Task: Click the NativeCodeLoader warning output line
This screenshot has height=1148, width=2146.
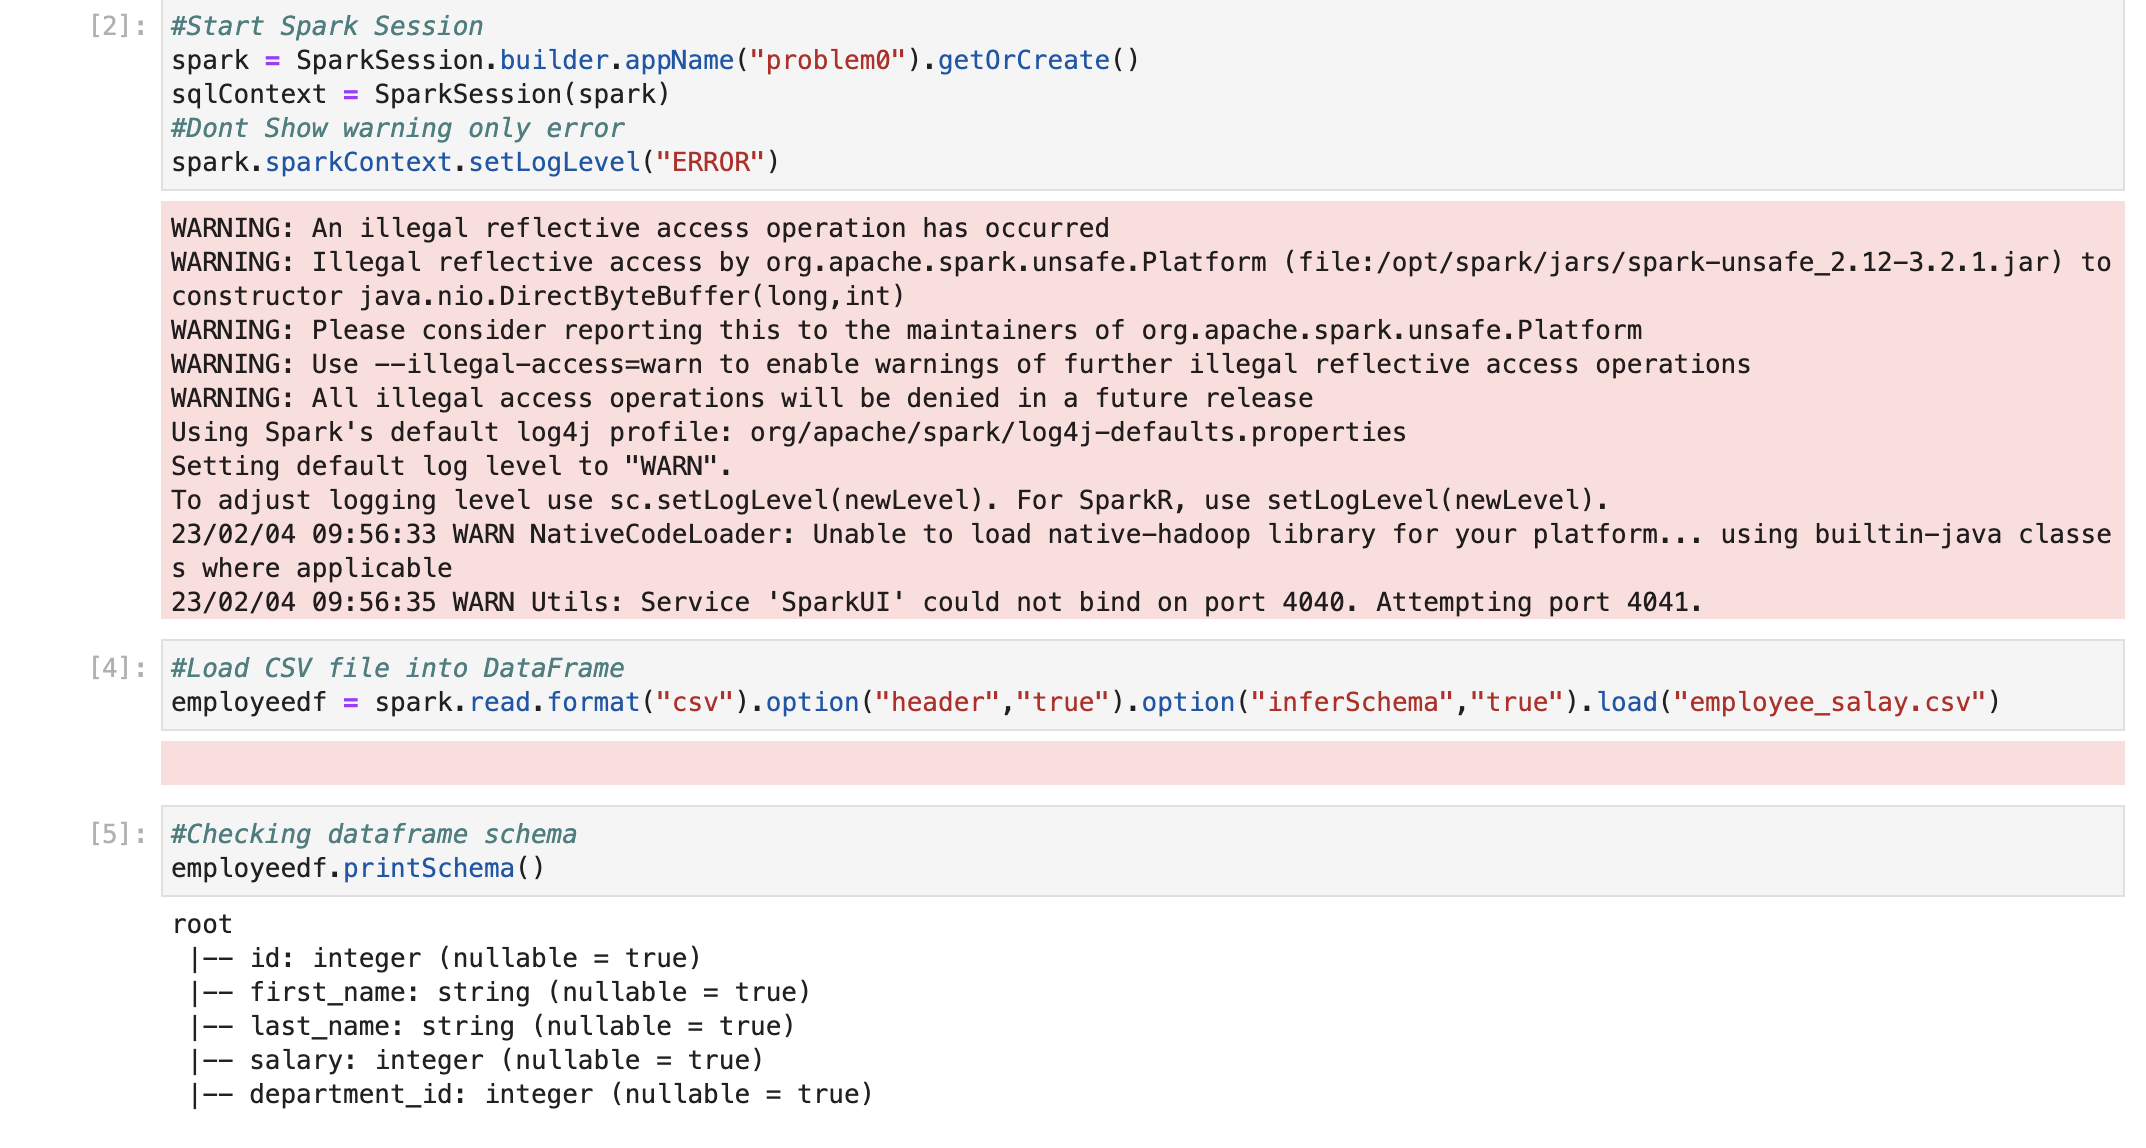Action: click(x=1140, y=535)
